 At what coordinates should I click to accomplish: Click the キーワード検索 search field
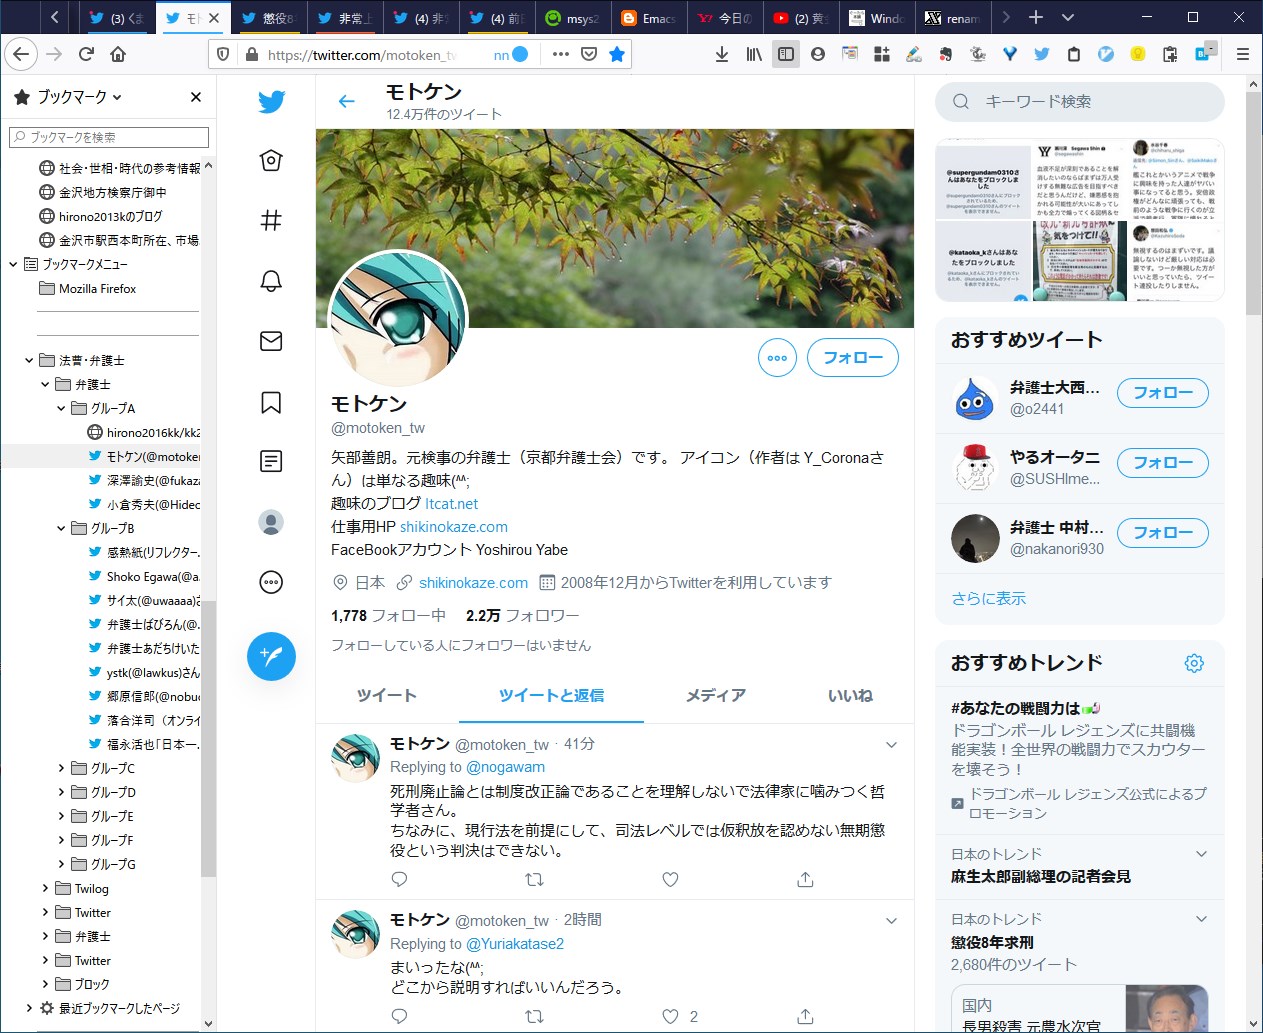pyautogui.click(x=1080, y=101)
